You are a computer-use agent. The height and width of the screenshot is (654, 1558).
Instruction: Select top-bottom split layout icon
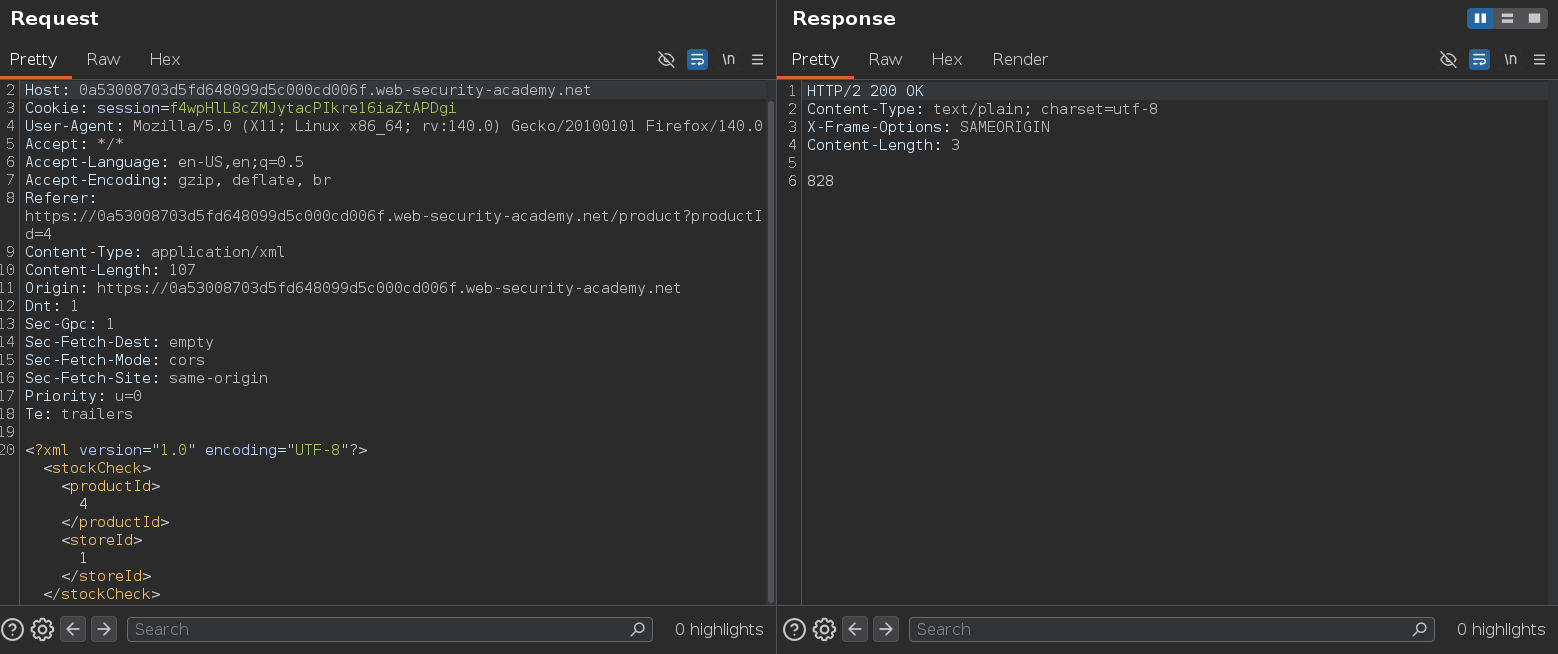1507,18
